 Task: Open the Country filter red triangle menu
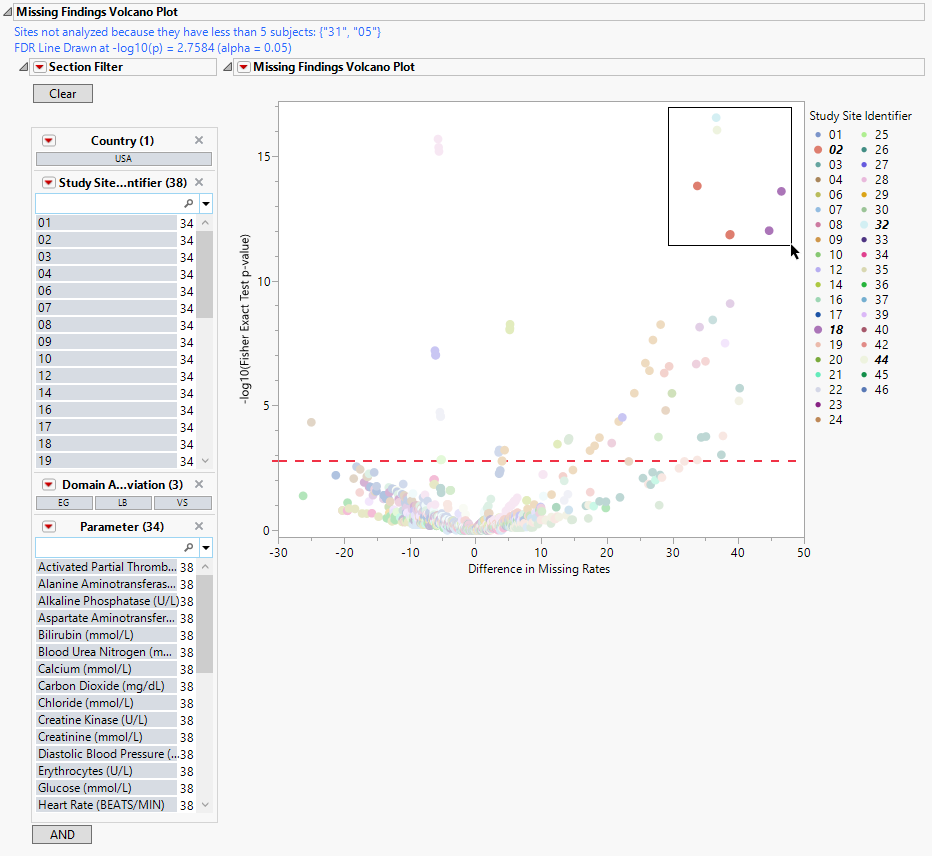[x=48, y=141]
